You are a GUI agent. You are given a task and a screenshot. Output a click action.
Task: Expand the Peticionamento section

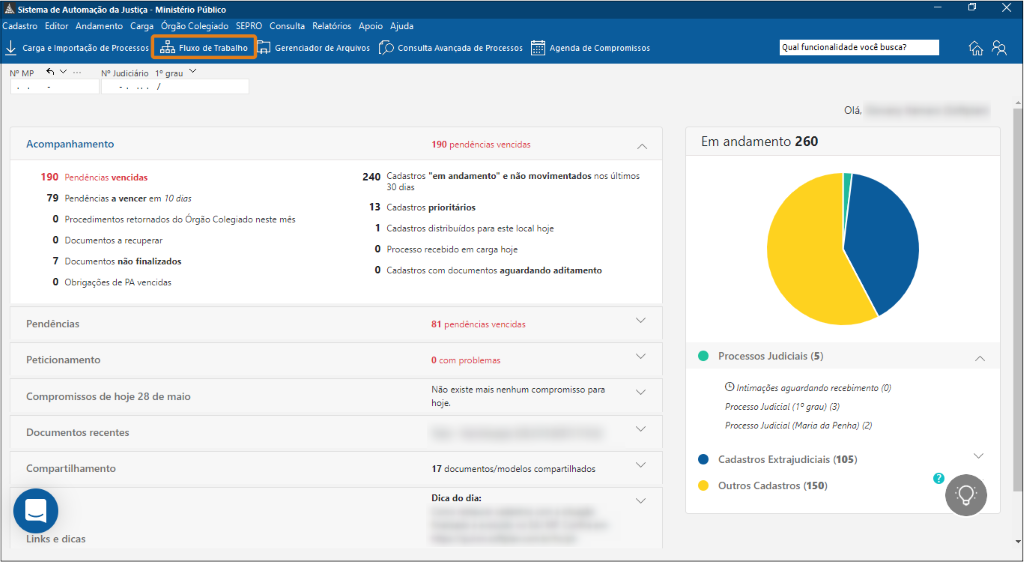pyautogui.click(x=641, y=356)
